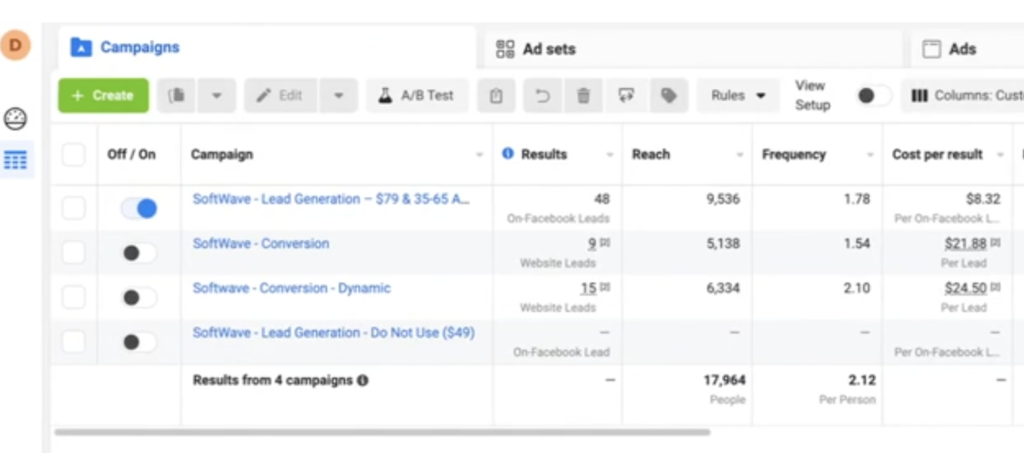Viewport: 1024px width, 453px height.
Task: Open the account overview gauge icon
Action: (16, 118)
